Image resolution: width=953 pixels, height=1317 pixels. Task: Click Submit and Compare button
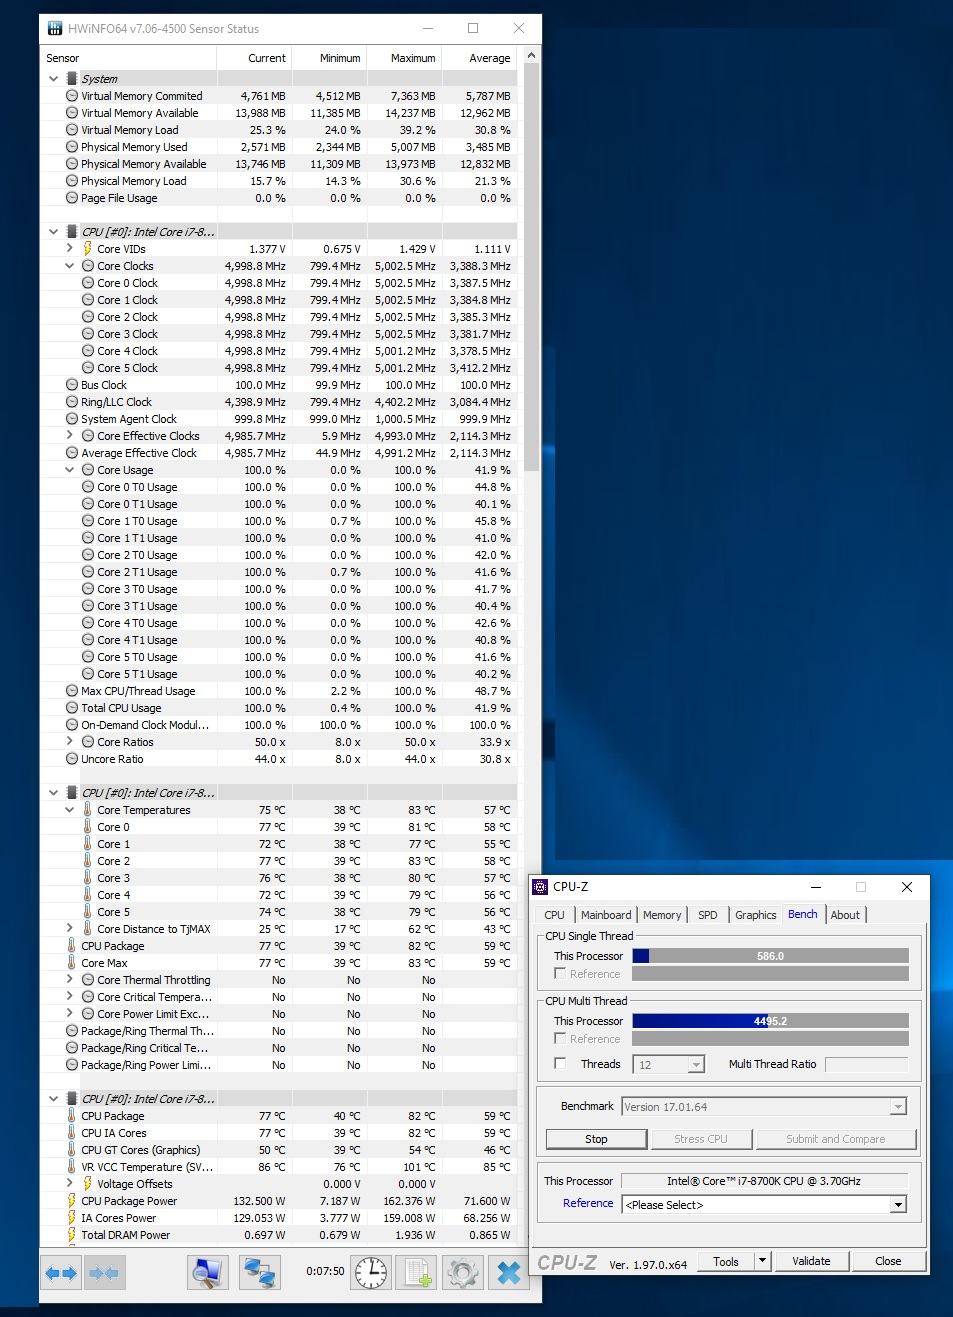(835, 1139)
